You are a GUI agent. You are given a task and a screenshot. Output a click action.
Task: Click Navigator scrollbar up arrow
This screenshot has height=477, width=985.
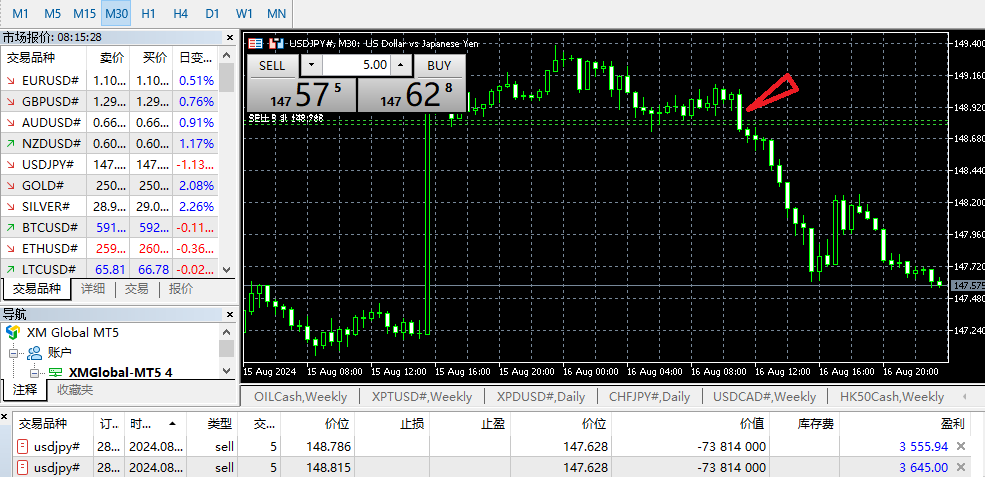pos(227,332)
